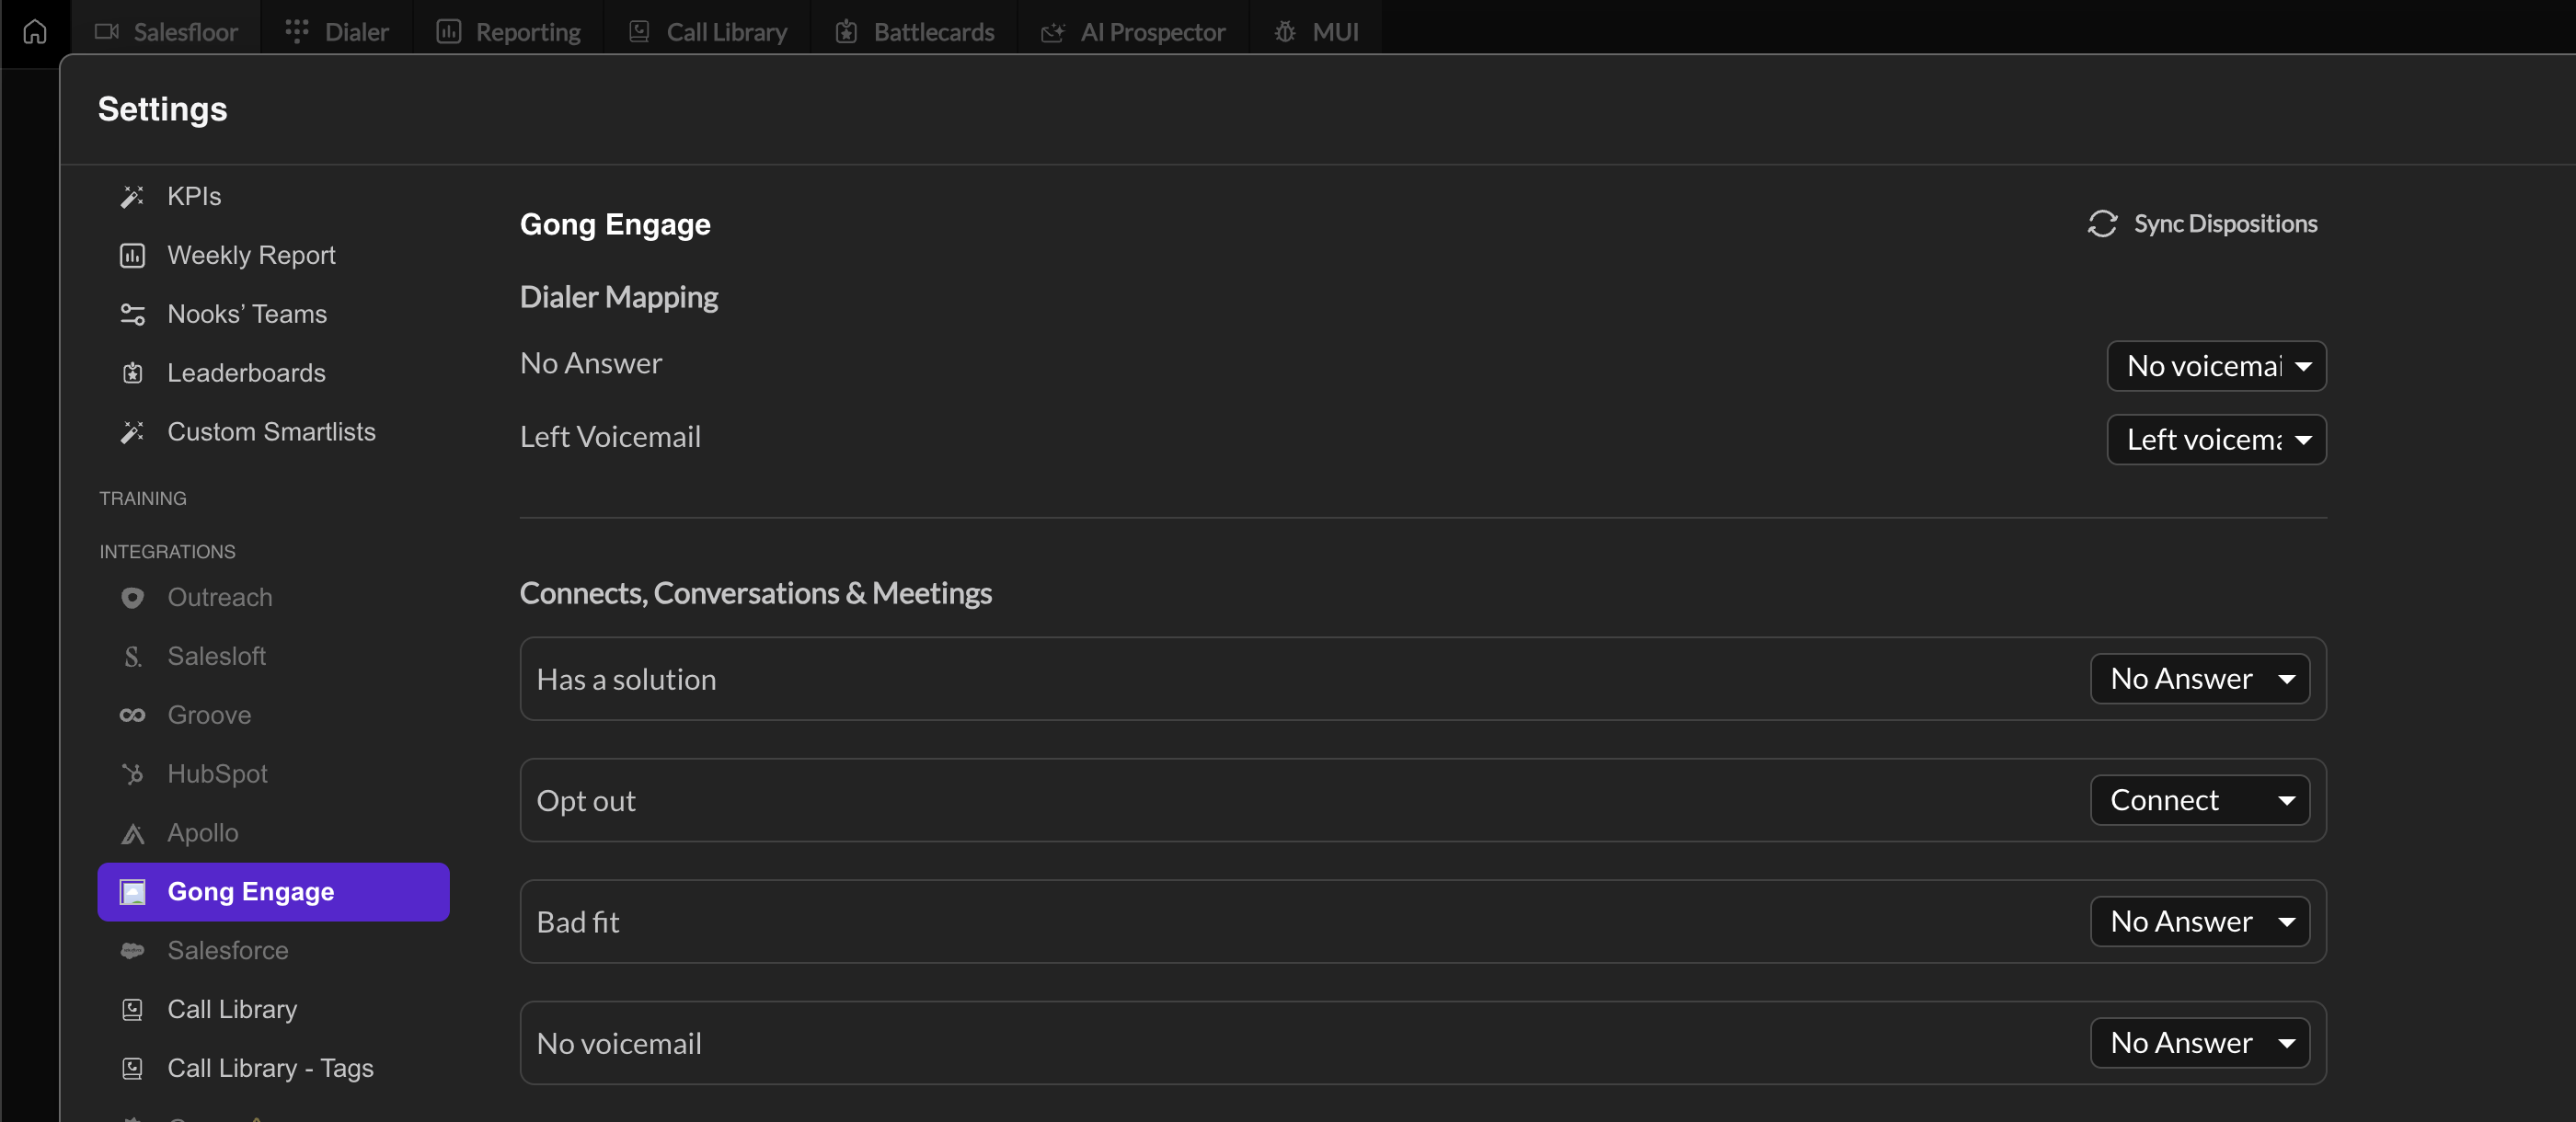Click the Sync Dispositions refresh icon
This screenshot has width=2576, height=1122.
(2102, 223)
